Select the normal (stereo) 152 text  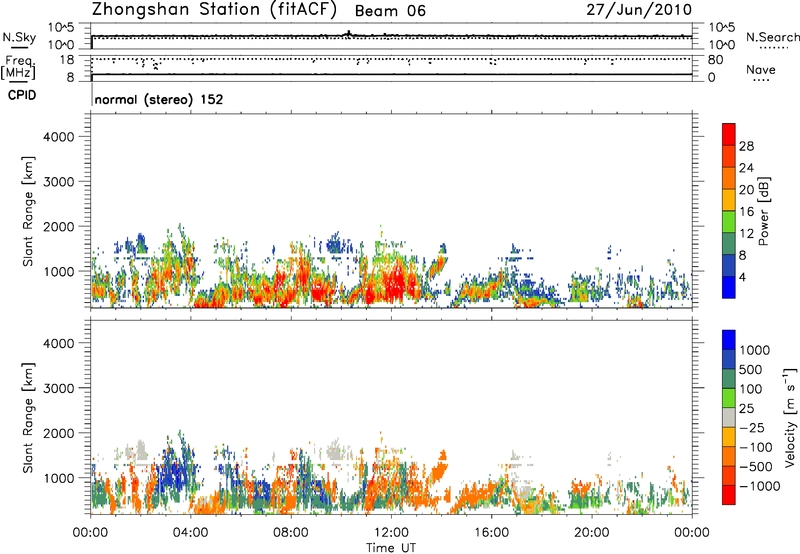click(159, 99)
